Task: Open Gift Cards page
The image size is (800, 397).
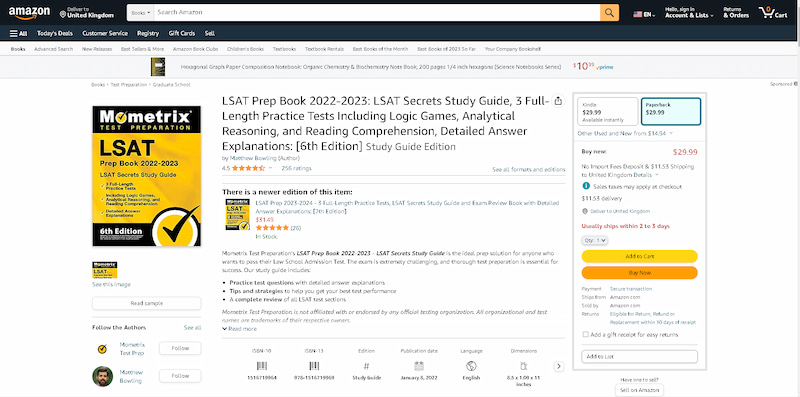Action: point(182,34)
